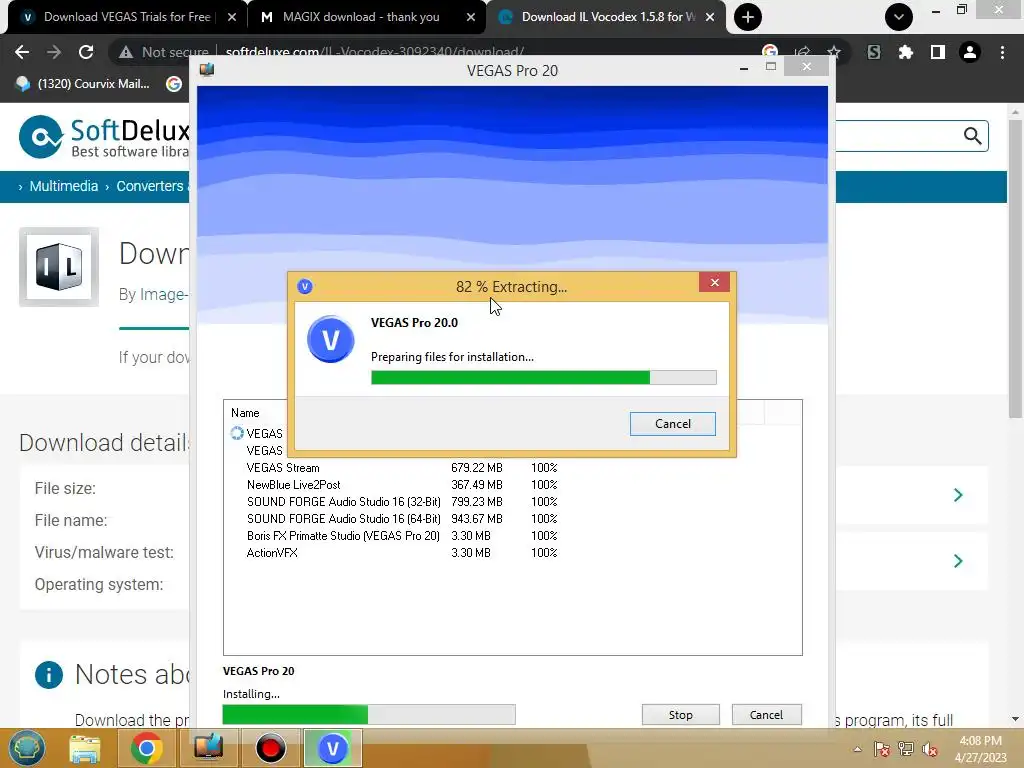The height and width of the screenshot is (768, 1024).
Task: Click the 679.22 MB size value
Action: pyautogui.click(x=477, y=468)
